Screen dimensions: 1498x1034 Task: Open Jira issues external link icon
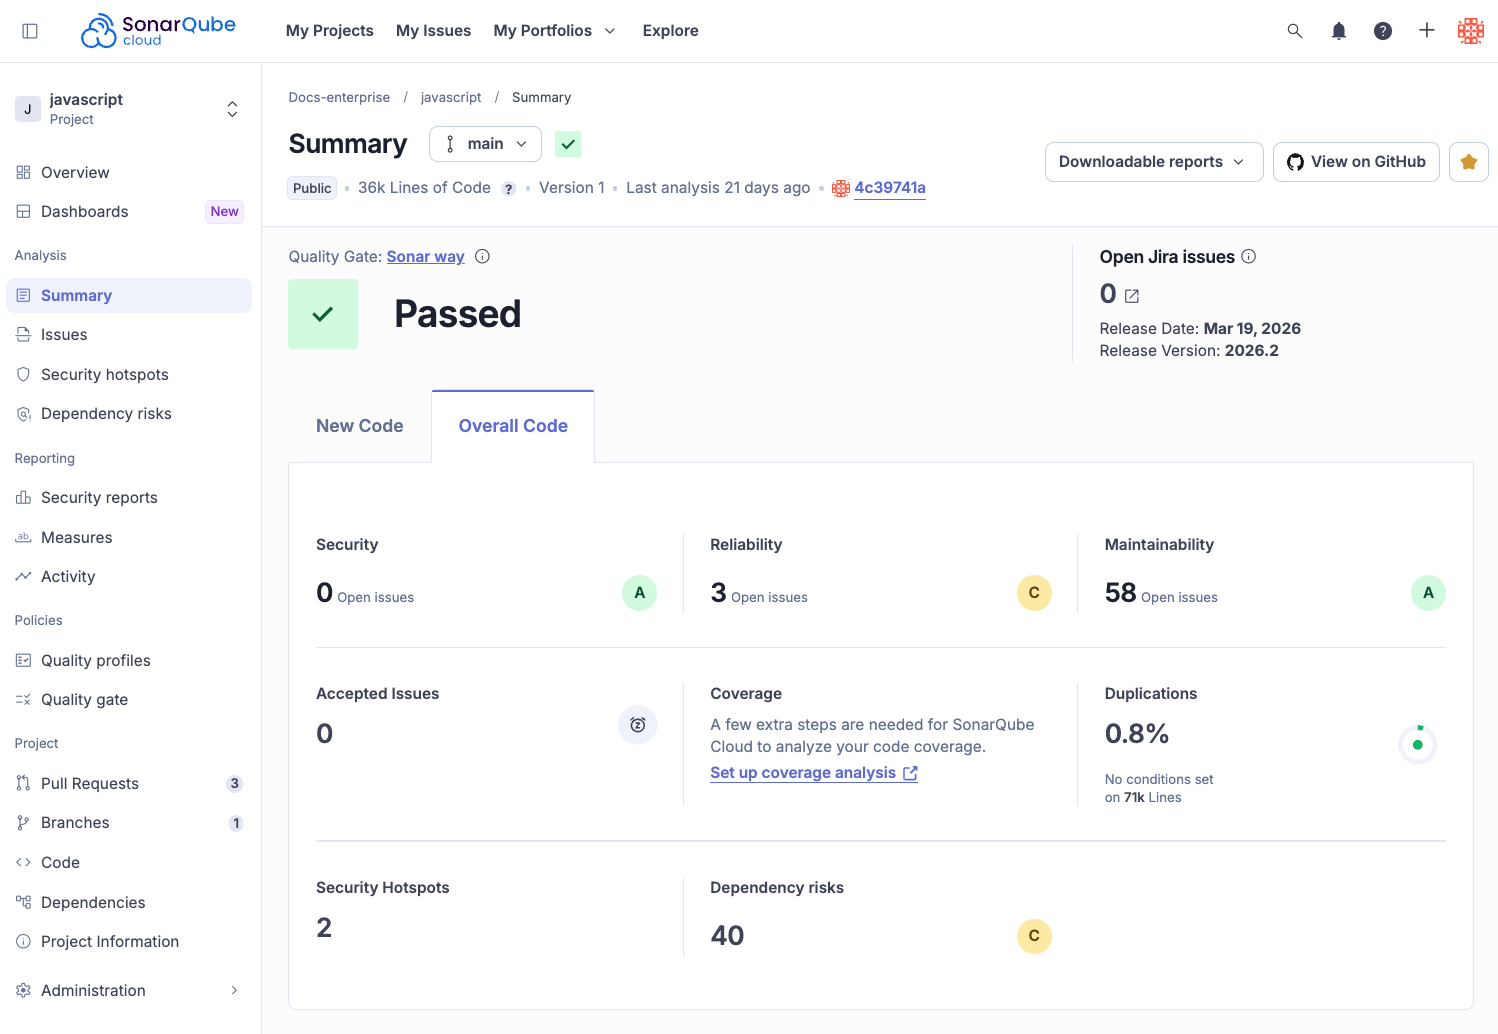point(1132,296)
